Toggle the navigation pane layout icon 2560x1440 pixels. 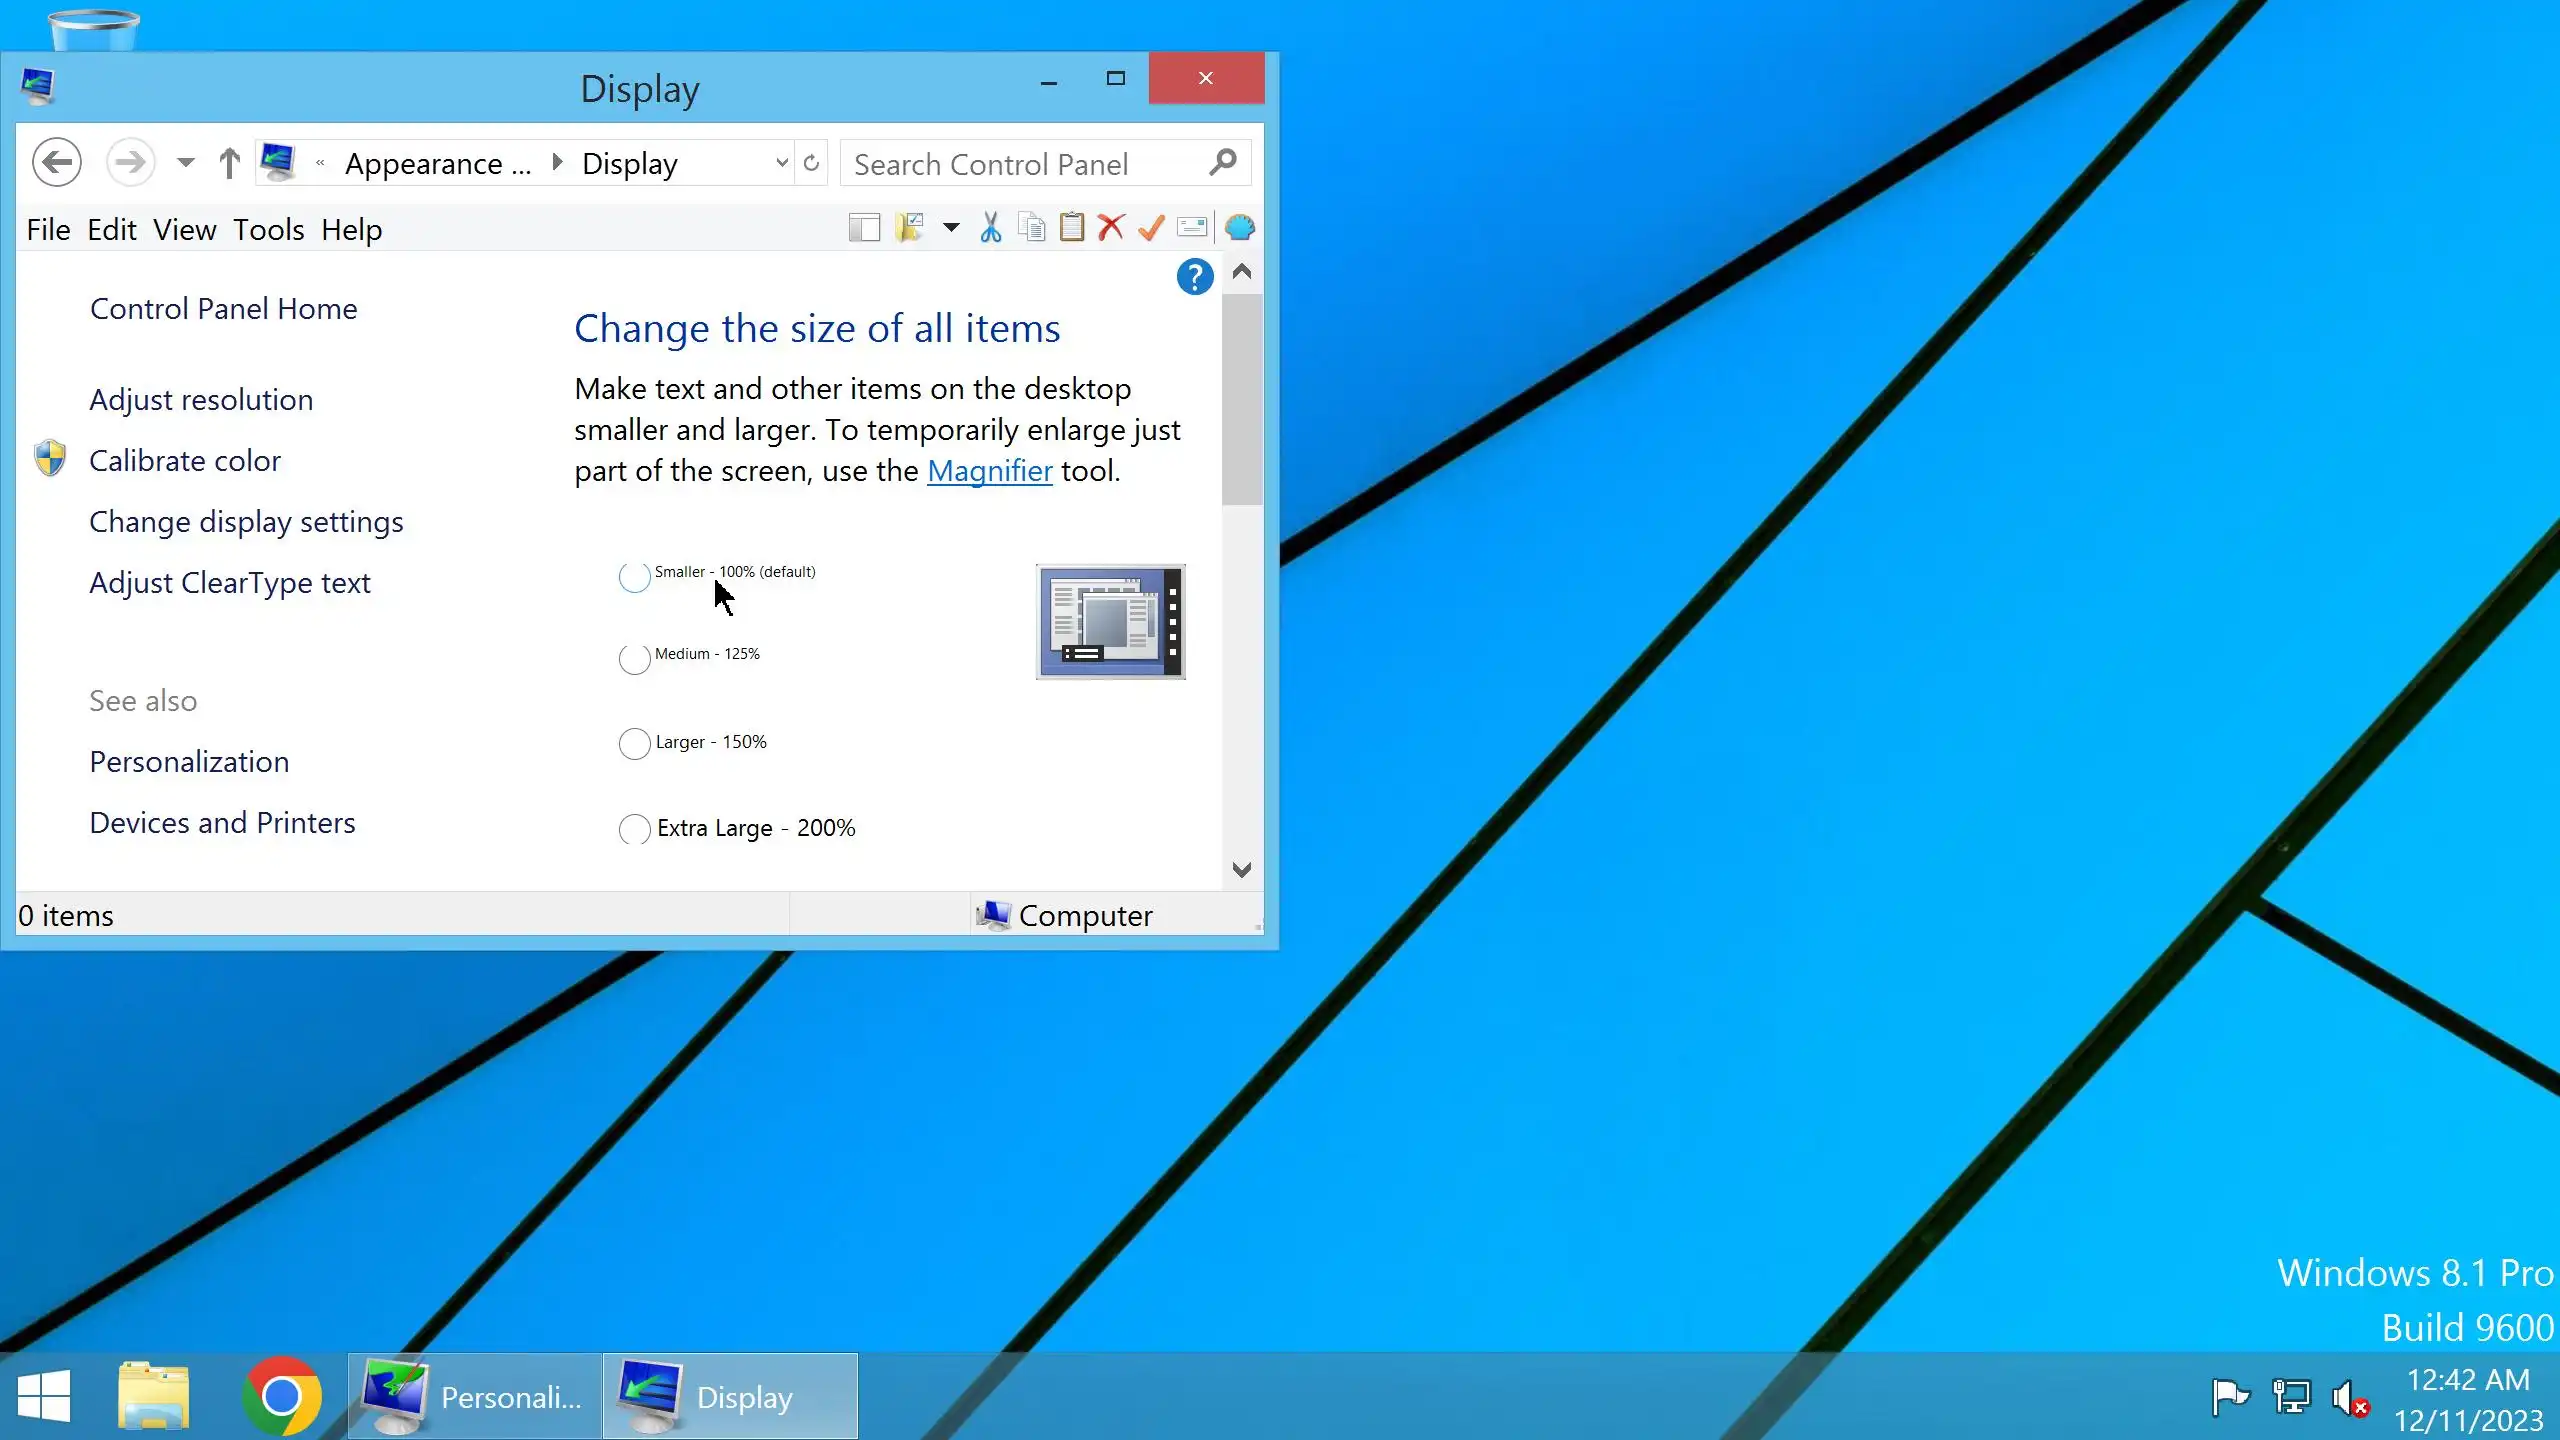(864, 228)
